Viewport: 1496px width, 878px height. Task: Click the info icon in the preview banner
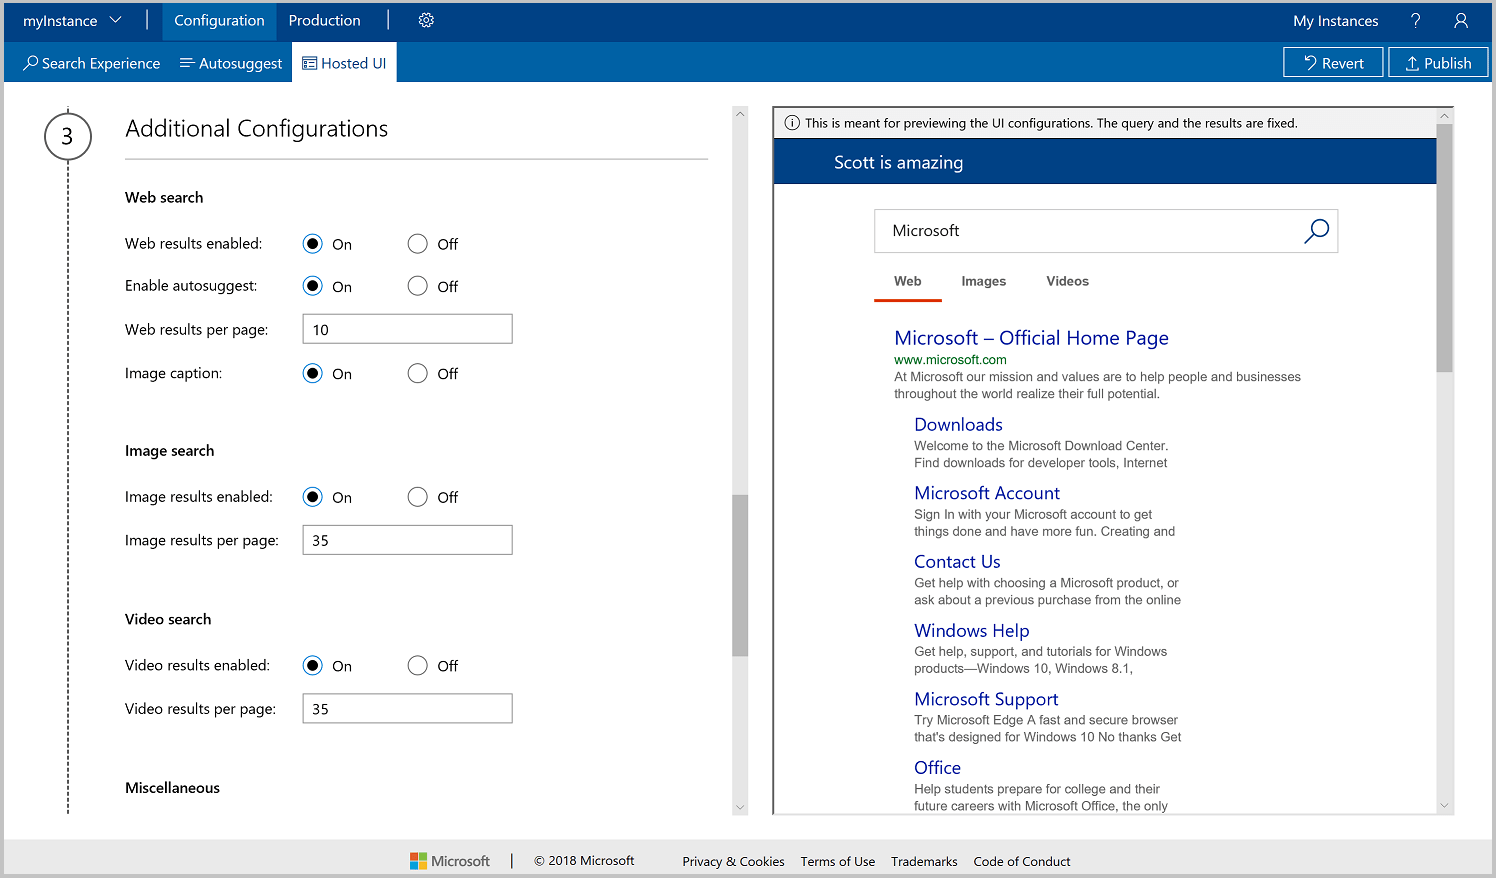(792, 122)
